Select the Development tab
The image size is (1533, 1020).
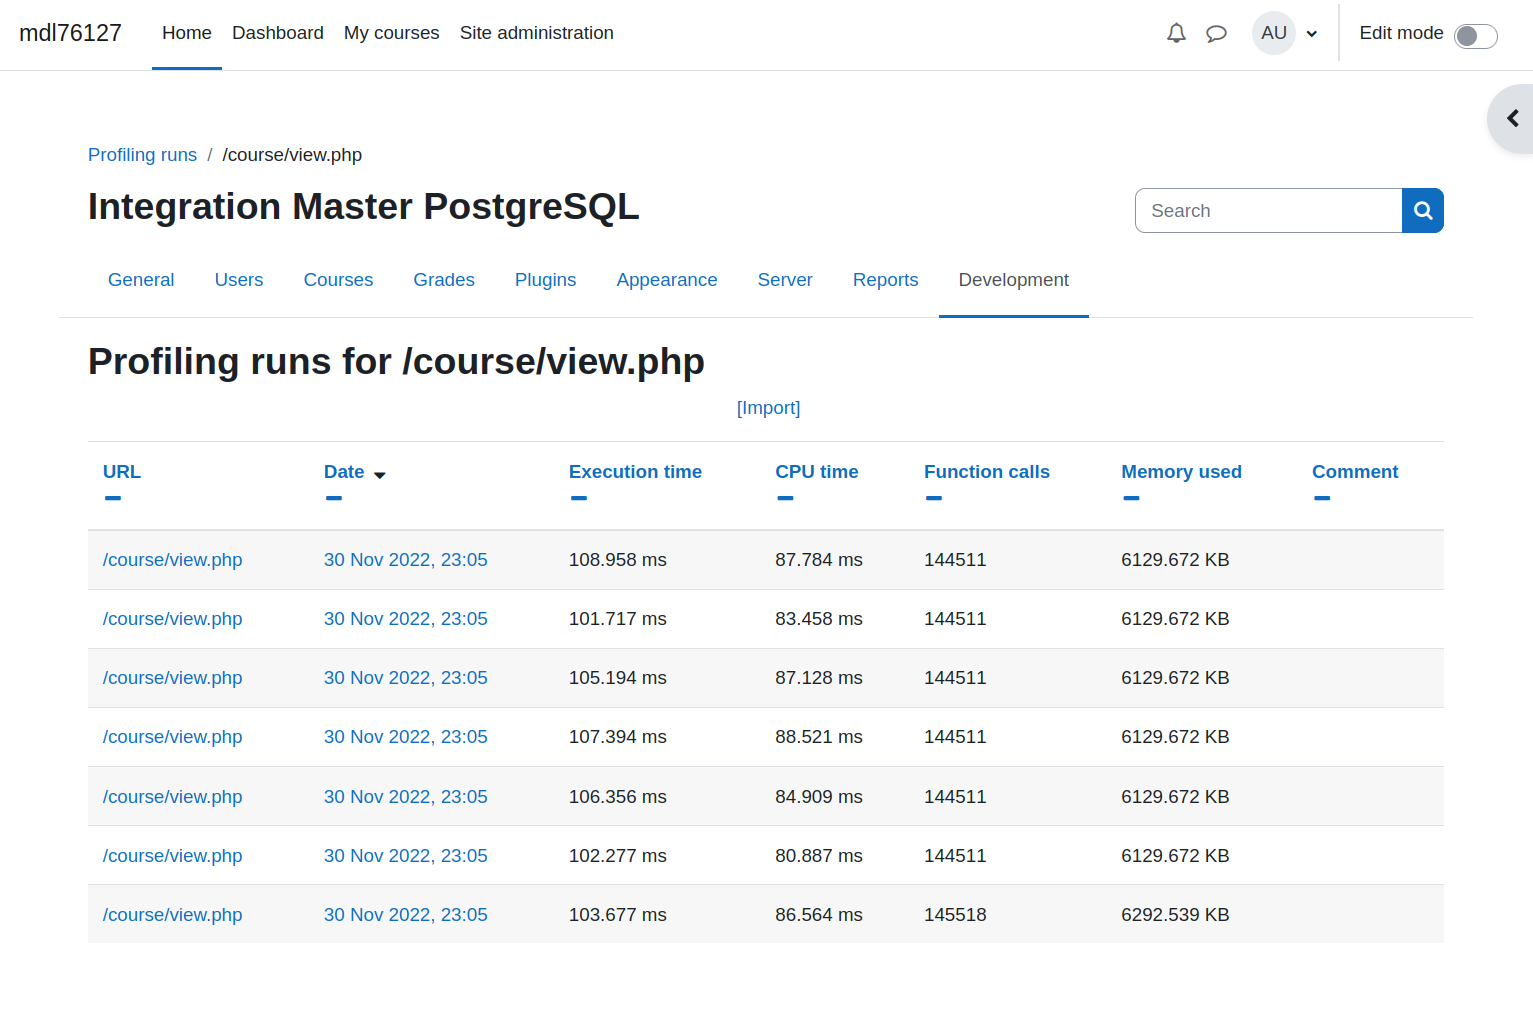coord(1014,280)
